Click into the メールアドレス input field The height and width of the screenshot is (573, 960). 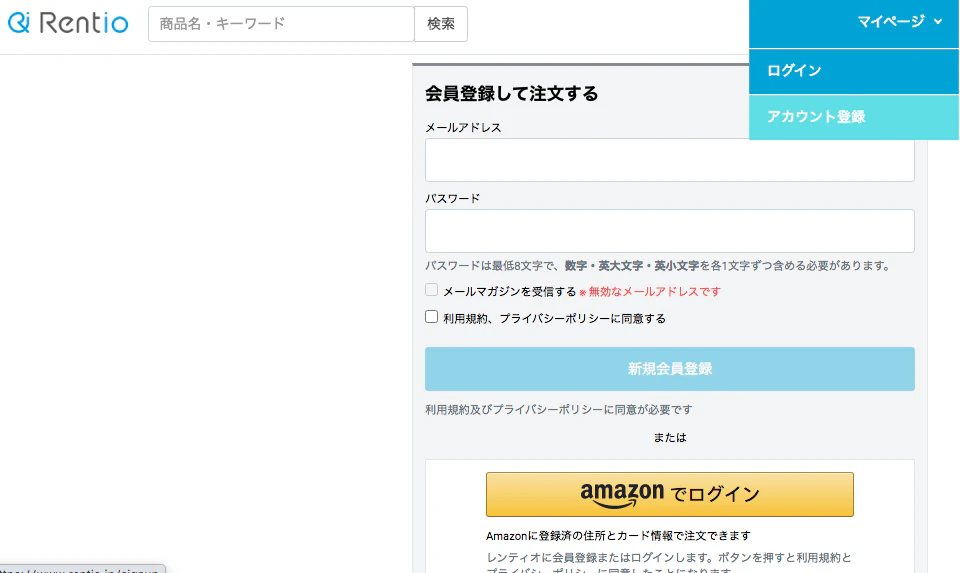point(670,160)
